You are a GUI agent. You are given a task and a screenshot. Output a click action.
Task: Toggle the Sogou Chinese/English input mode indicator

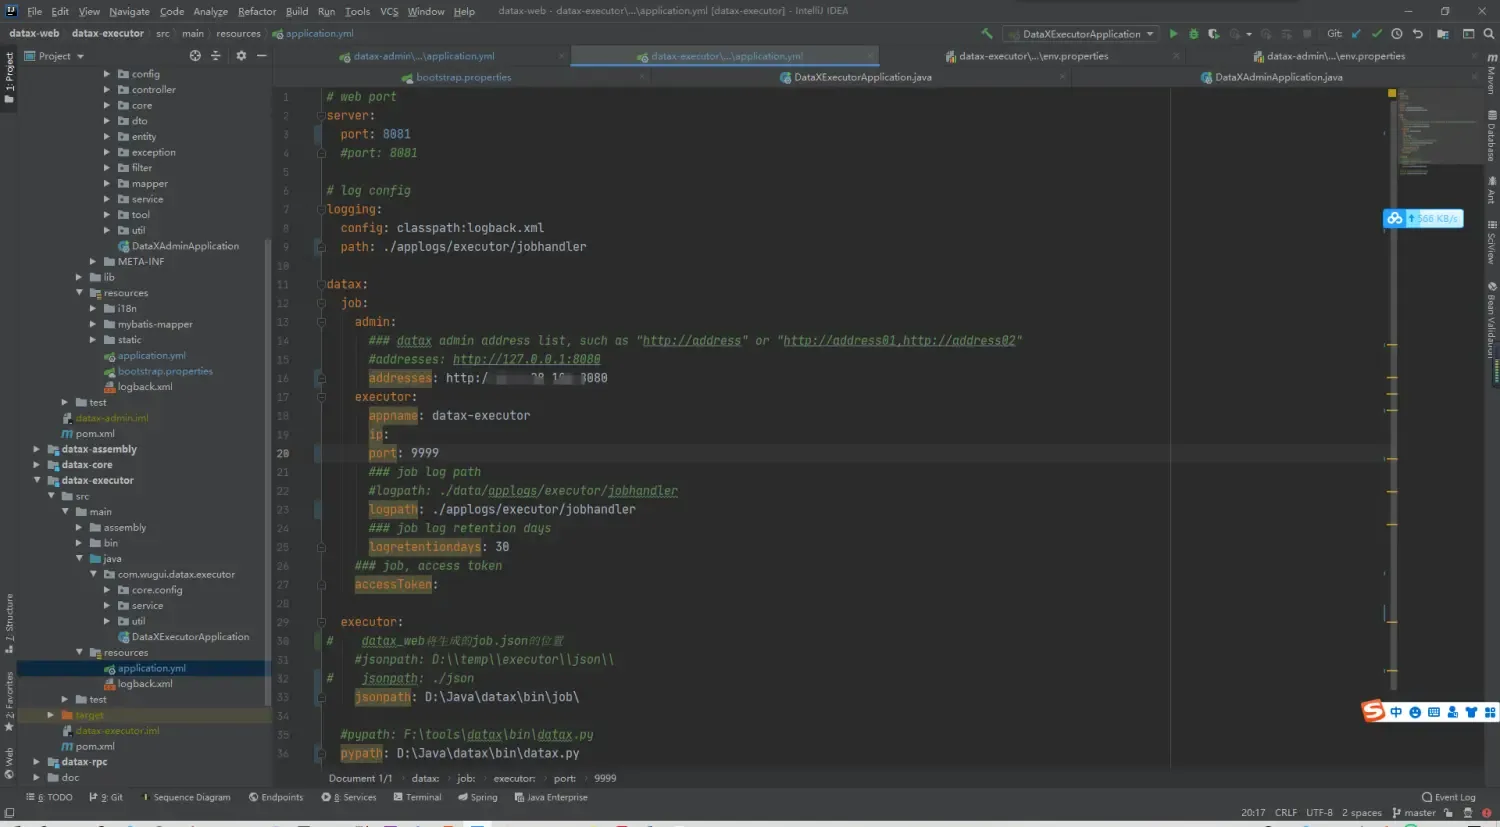point(1396,711)
